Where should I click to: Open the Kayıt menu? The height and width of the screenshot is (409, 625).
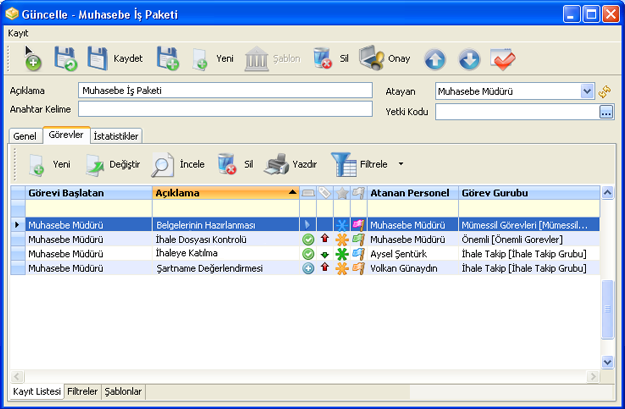tap(18, 33)
